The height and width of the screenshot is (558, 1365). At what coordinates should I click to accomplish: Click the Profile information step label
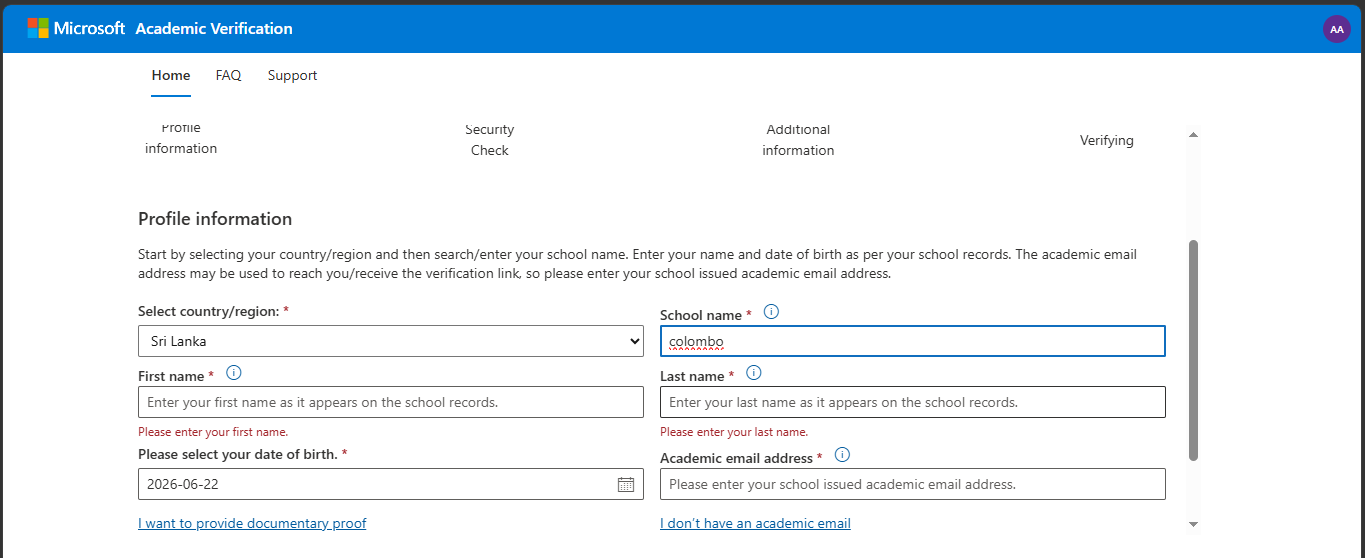[x=181, y=139]
